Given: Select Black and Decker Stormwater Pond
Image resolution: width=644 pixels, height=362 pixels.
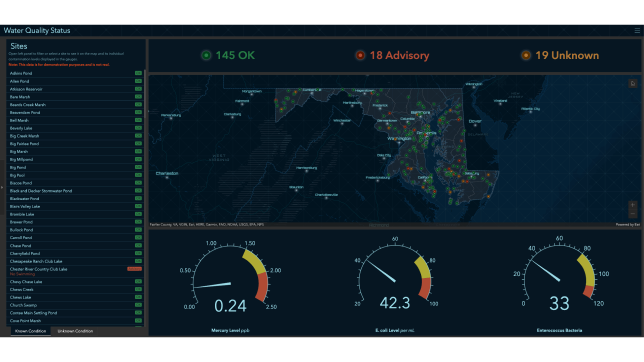Looking at the screenshot, I should [76, 191].
